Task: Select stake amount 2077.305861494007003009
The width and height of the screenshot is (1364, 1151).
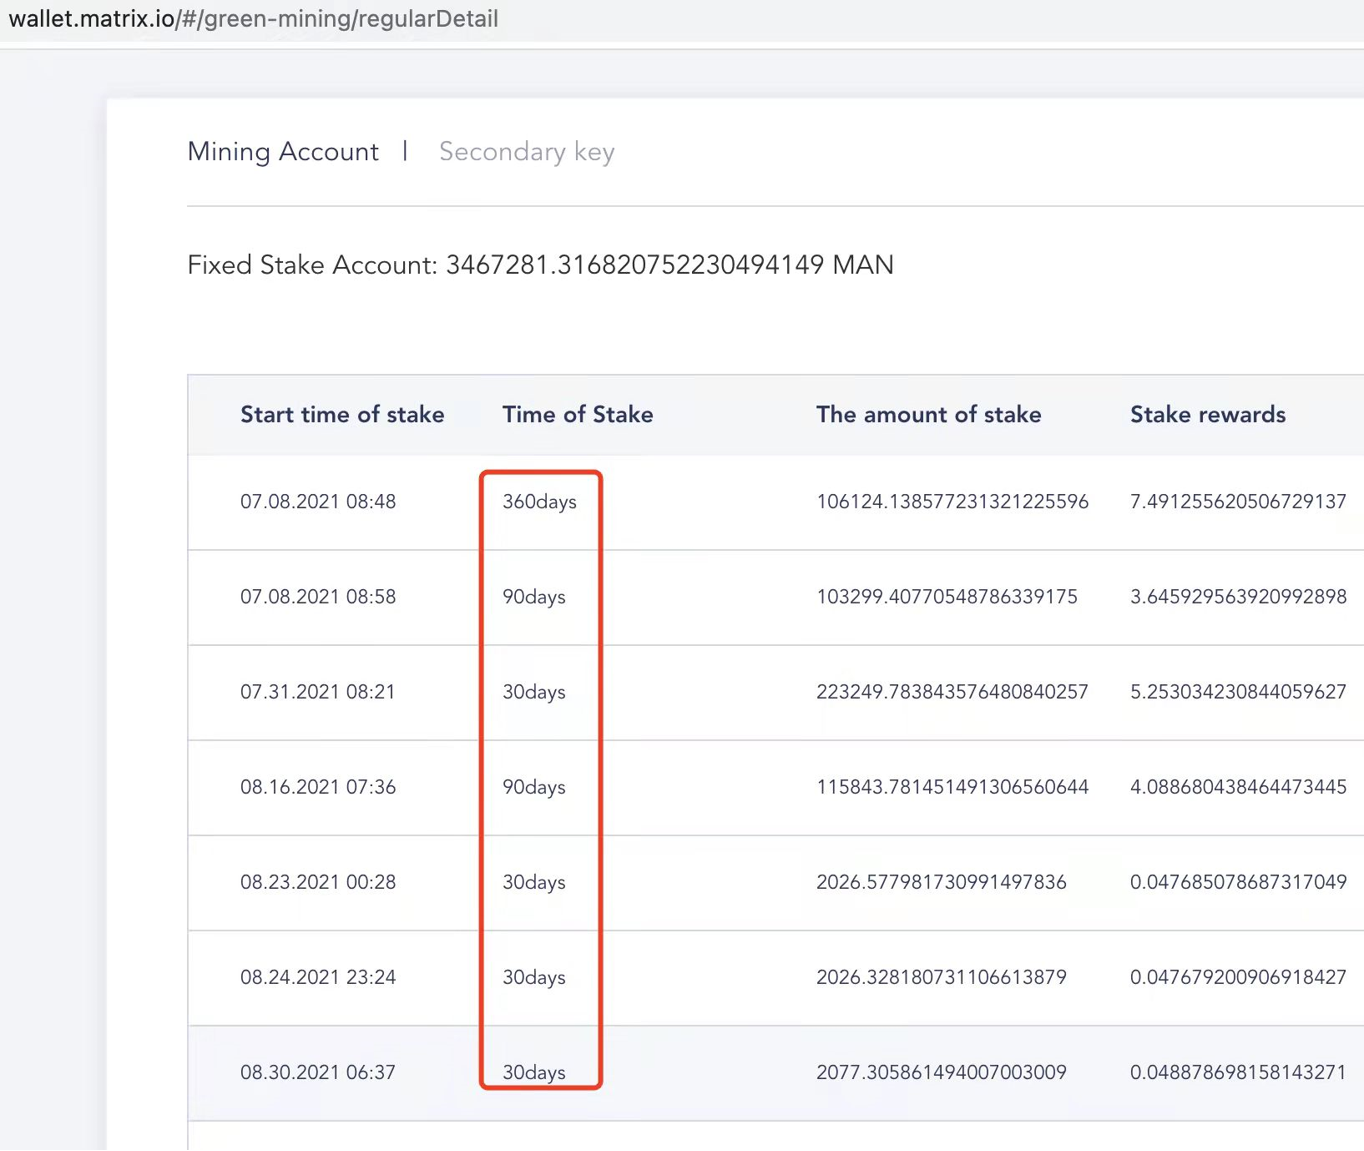Action: tap(941, 1072)
